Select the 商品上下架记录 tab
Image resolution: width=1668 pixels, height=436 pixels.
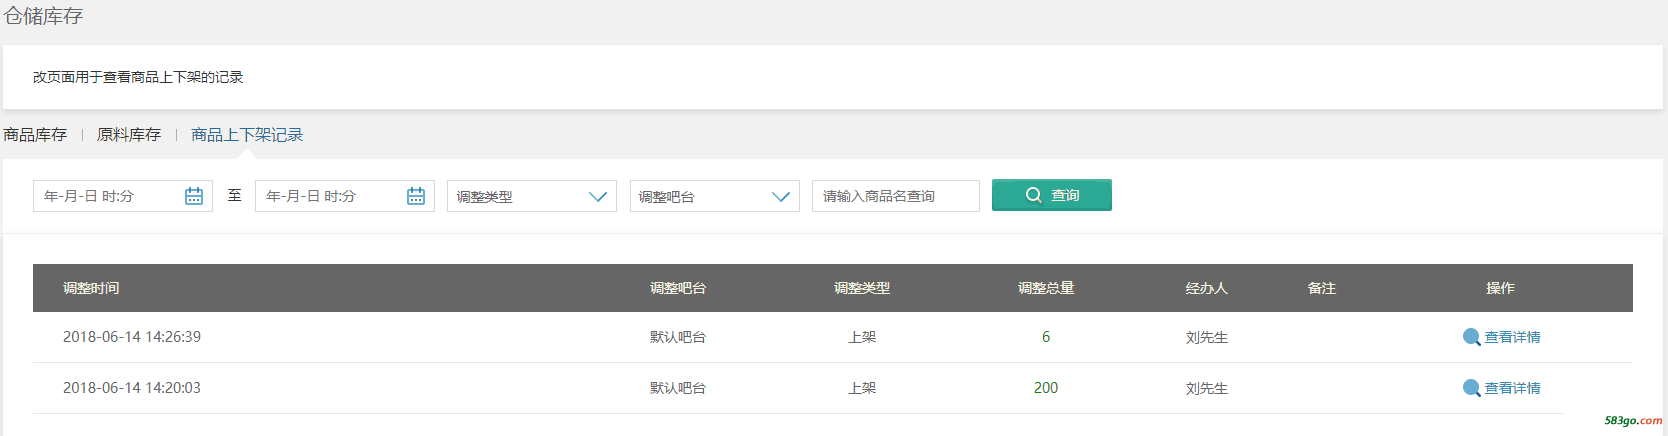[247, 135]
